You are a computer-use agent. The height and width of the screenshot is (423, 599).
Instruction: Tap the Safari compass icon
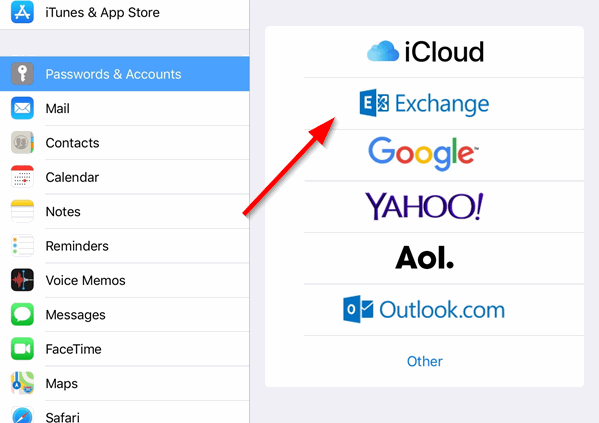click(22, 415)
